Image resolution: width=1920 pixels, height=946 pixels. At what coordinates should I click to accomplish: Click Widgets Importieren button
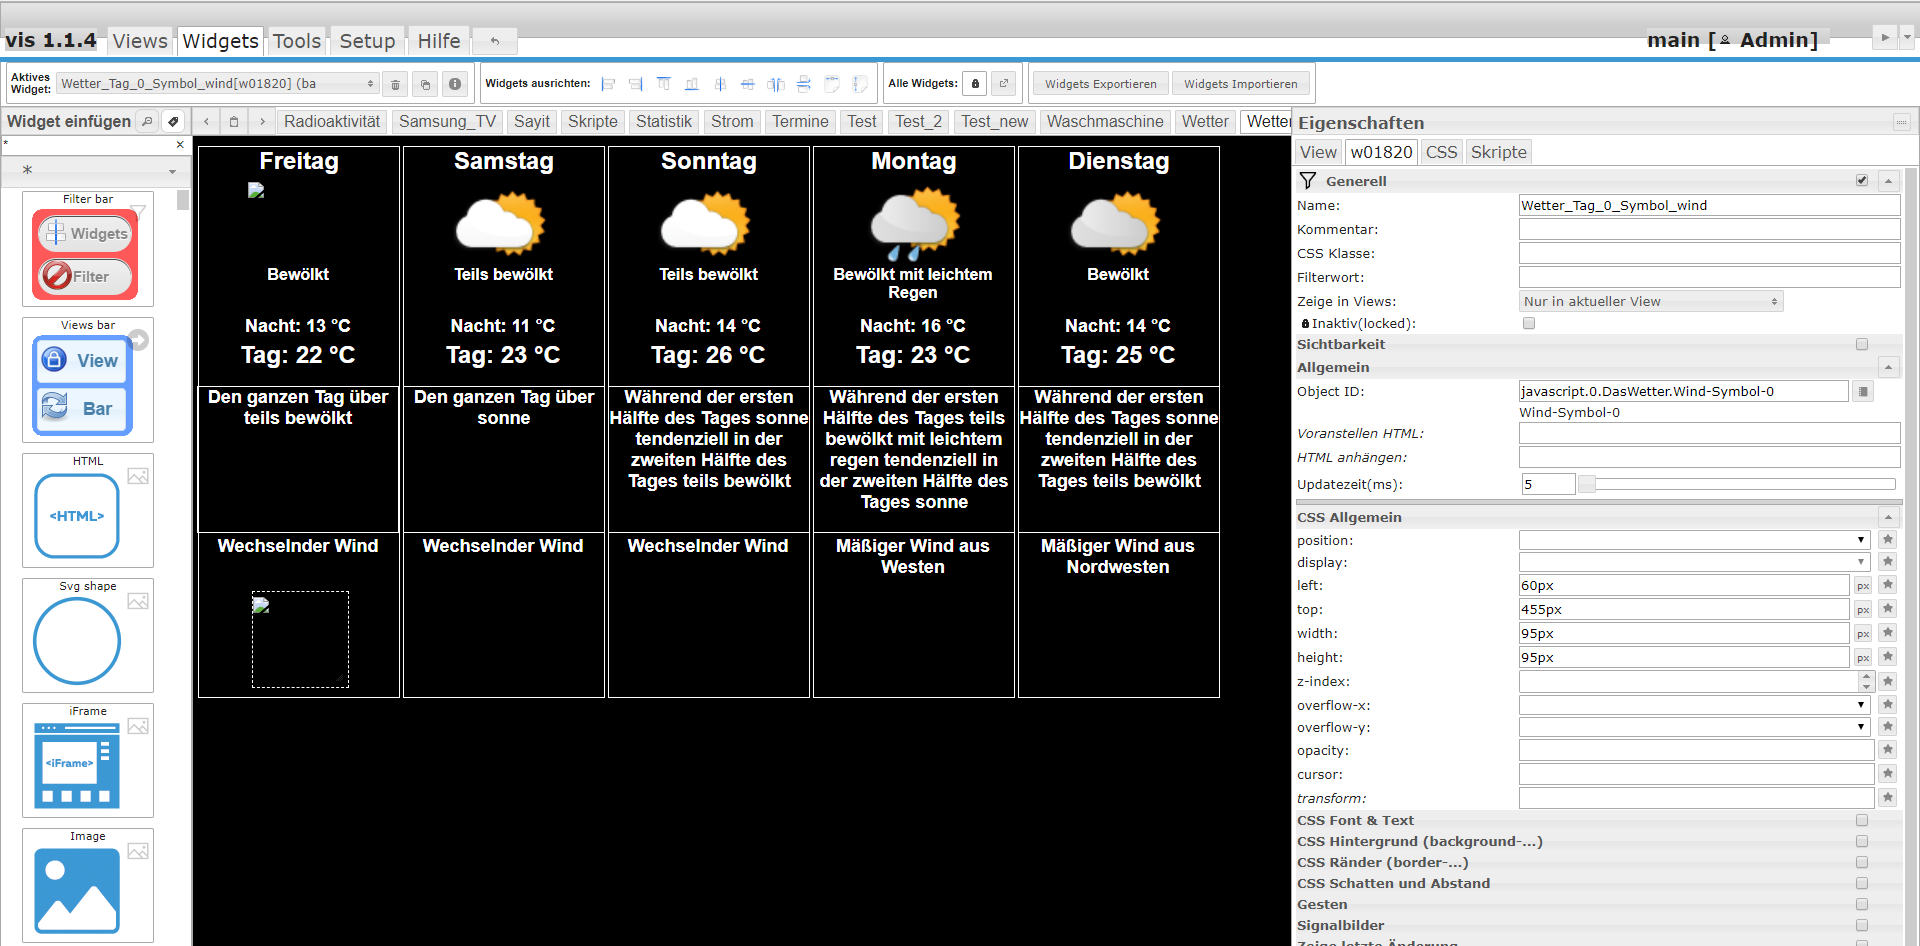(x=1240, y=84)
